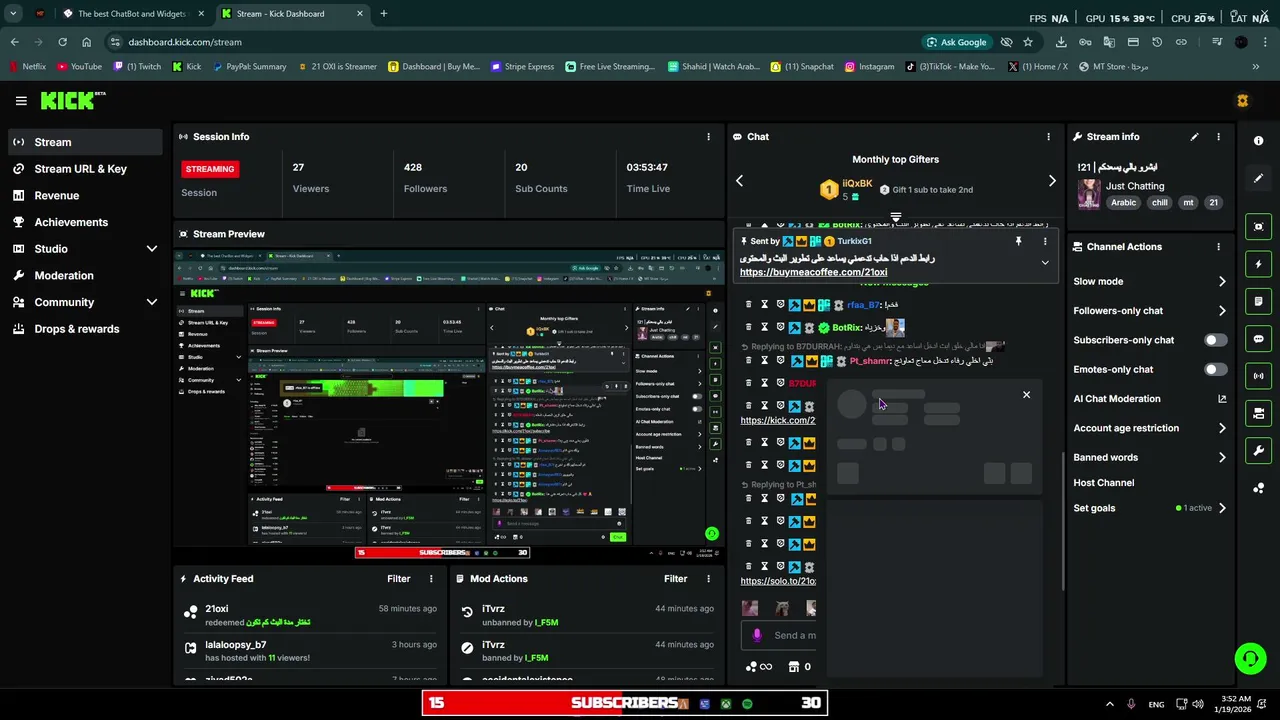Screen dimensions: 1280x720
Task: Toggle Emotes-only chat
Action: (1215, 370)
